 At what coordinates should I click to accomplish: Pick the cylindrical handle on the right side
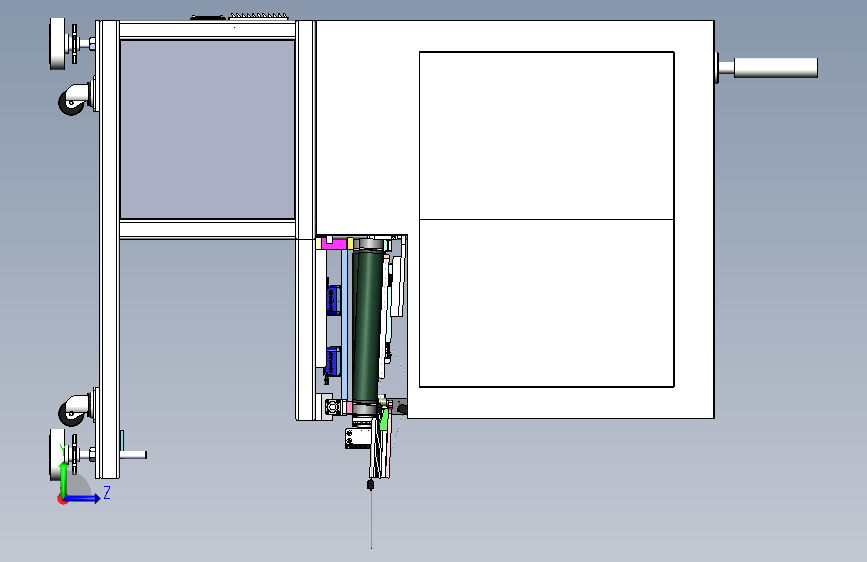[x=775, y=67]
